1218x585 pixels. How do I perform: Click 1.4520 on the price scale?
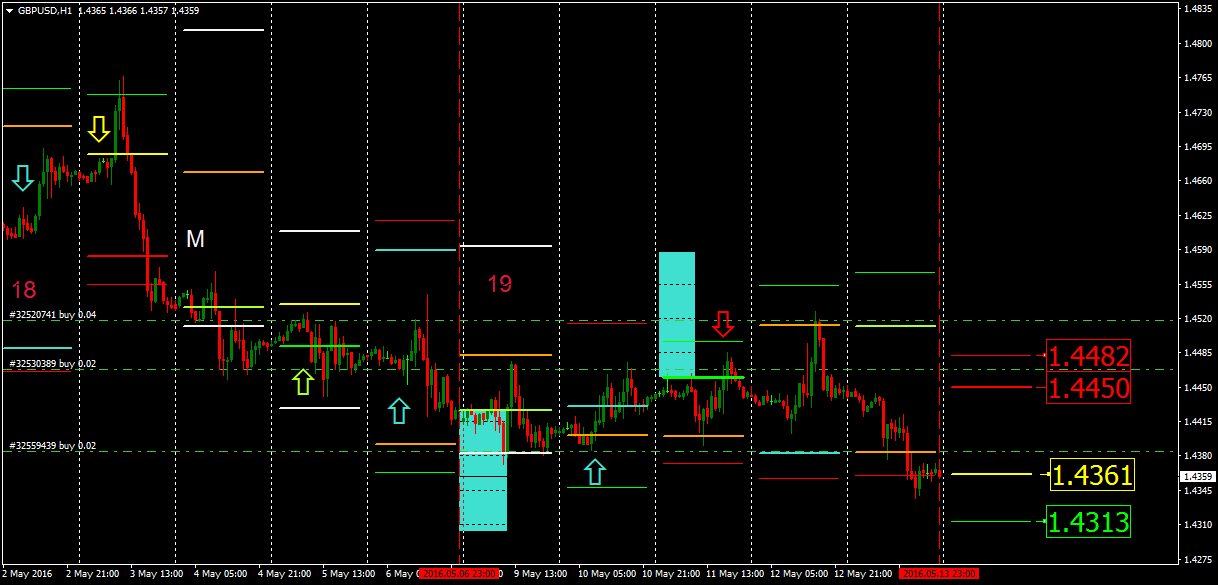point(1198,319)
